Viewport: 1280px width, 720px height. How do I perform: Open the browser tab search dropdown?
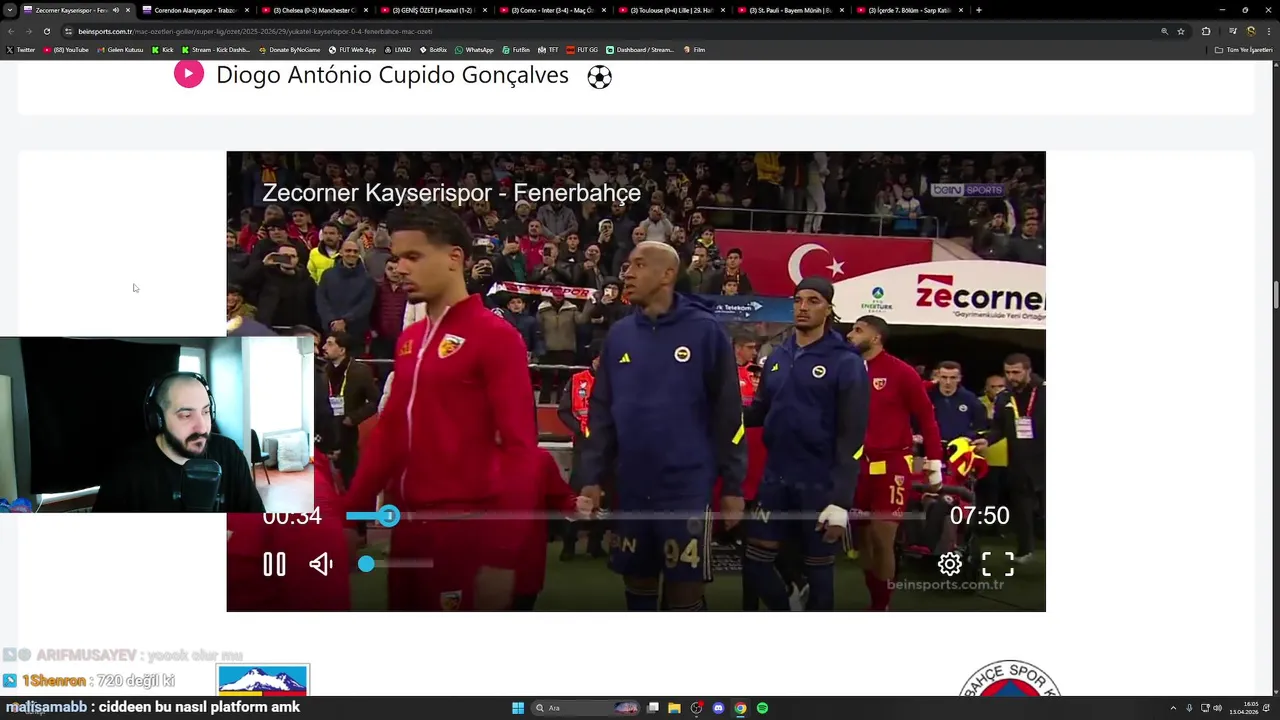click(9, 10)
